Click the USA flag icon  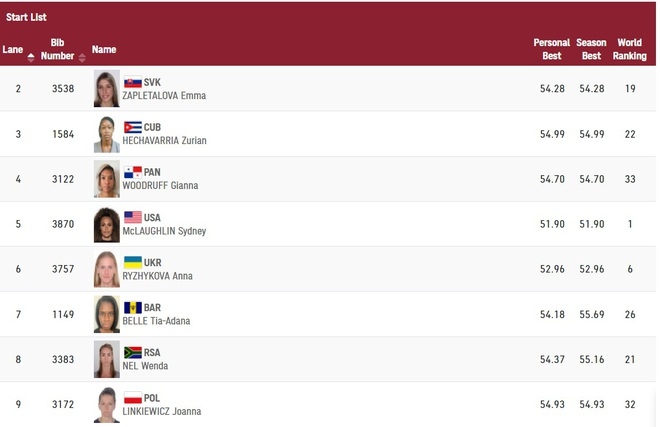pyautogui.click(x=133, y=217)
